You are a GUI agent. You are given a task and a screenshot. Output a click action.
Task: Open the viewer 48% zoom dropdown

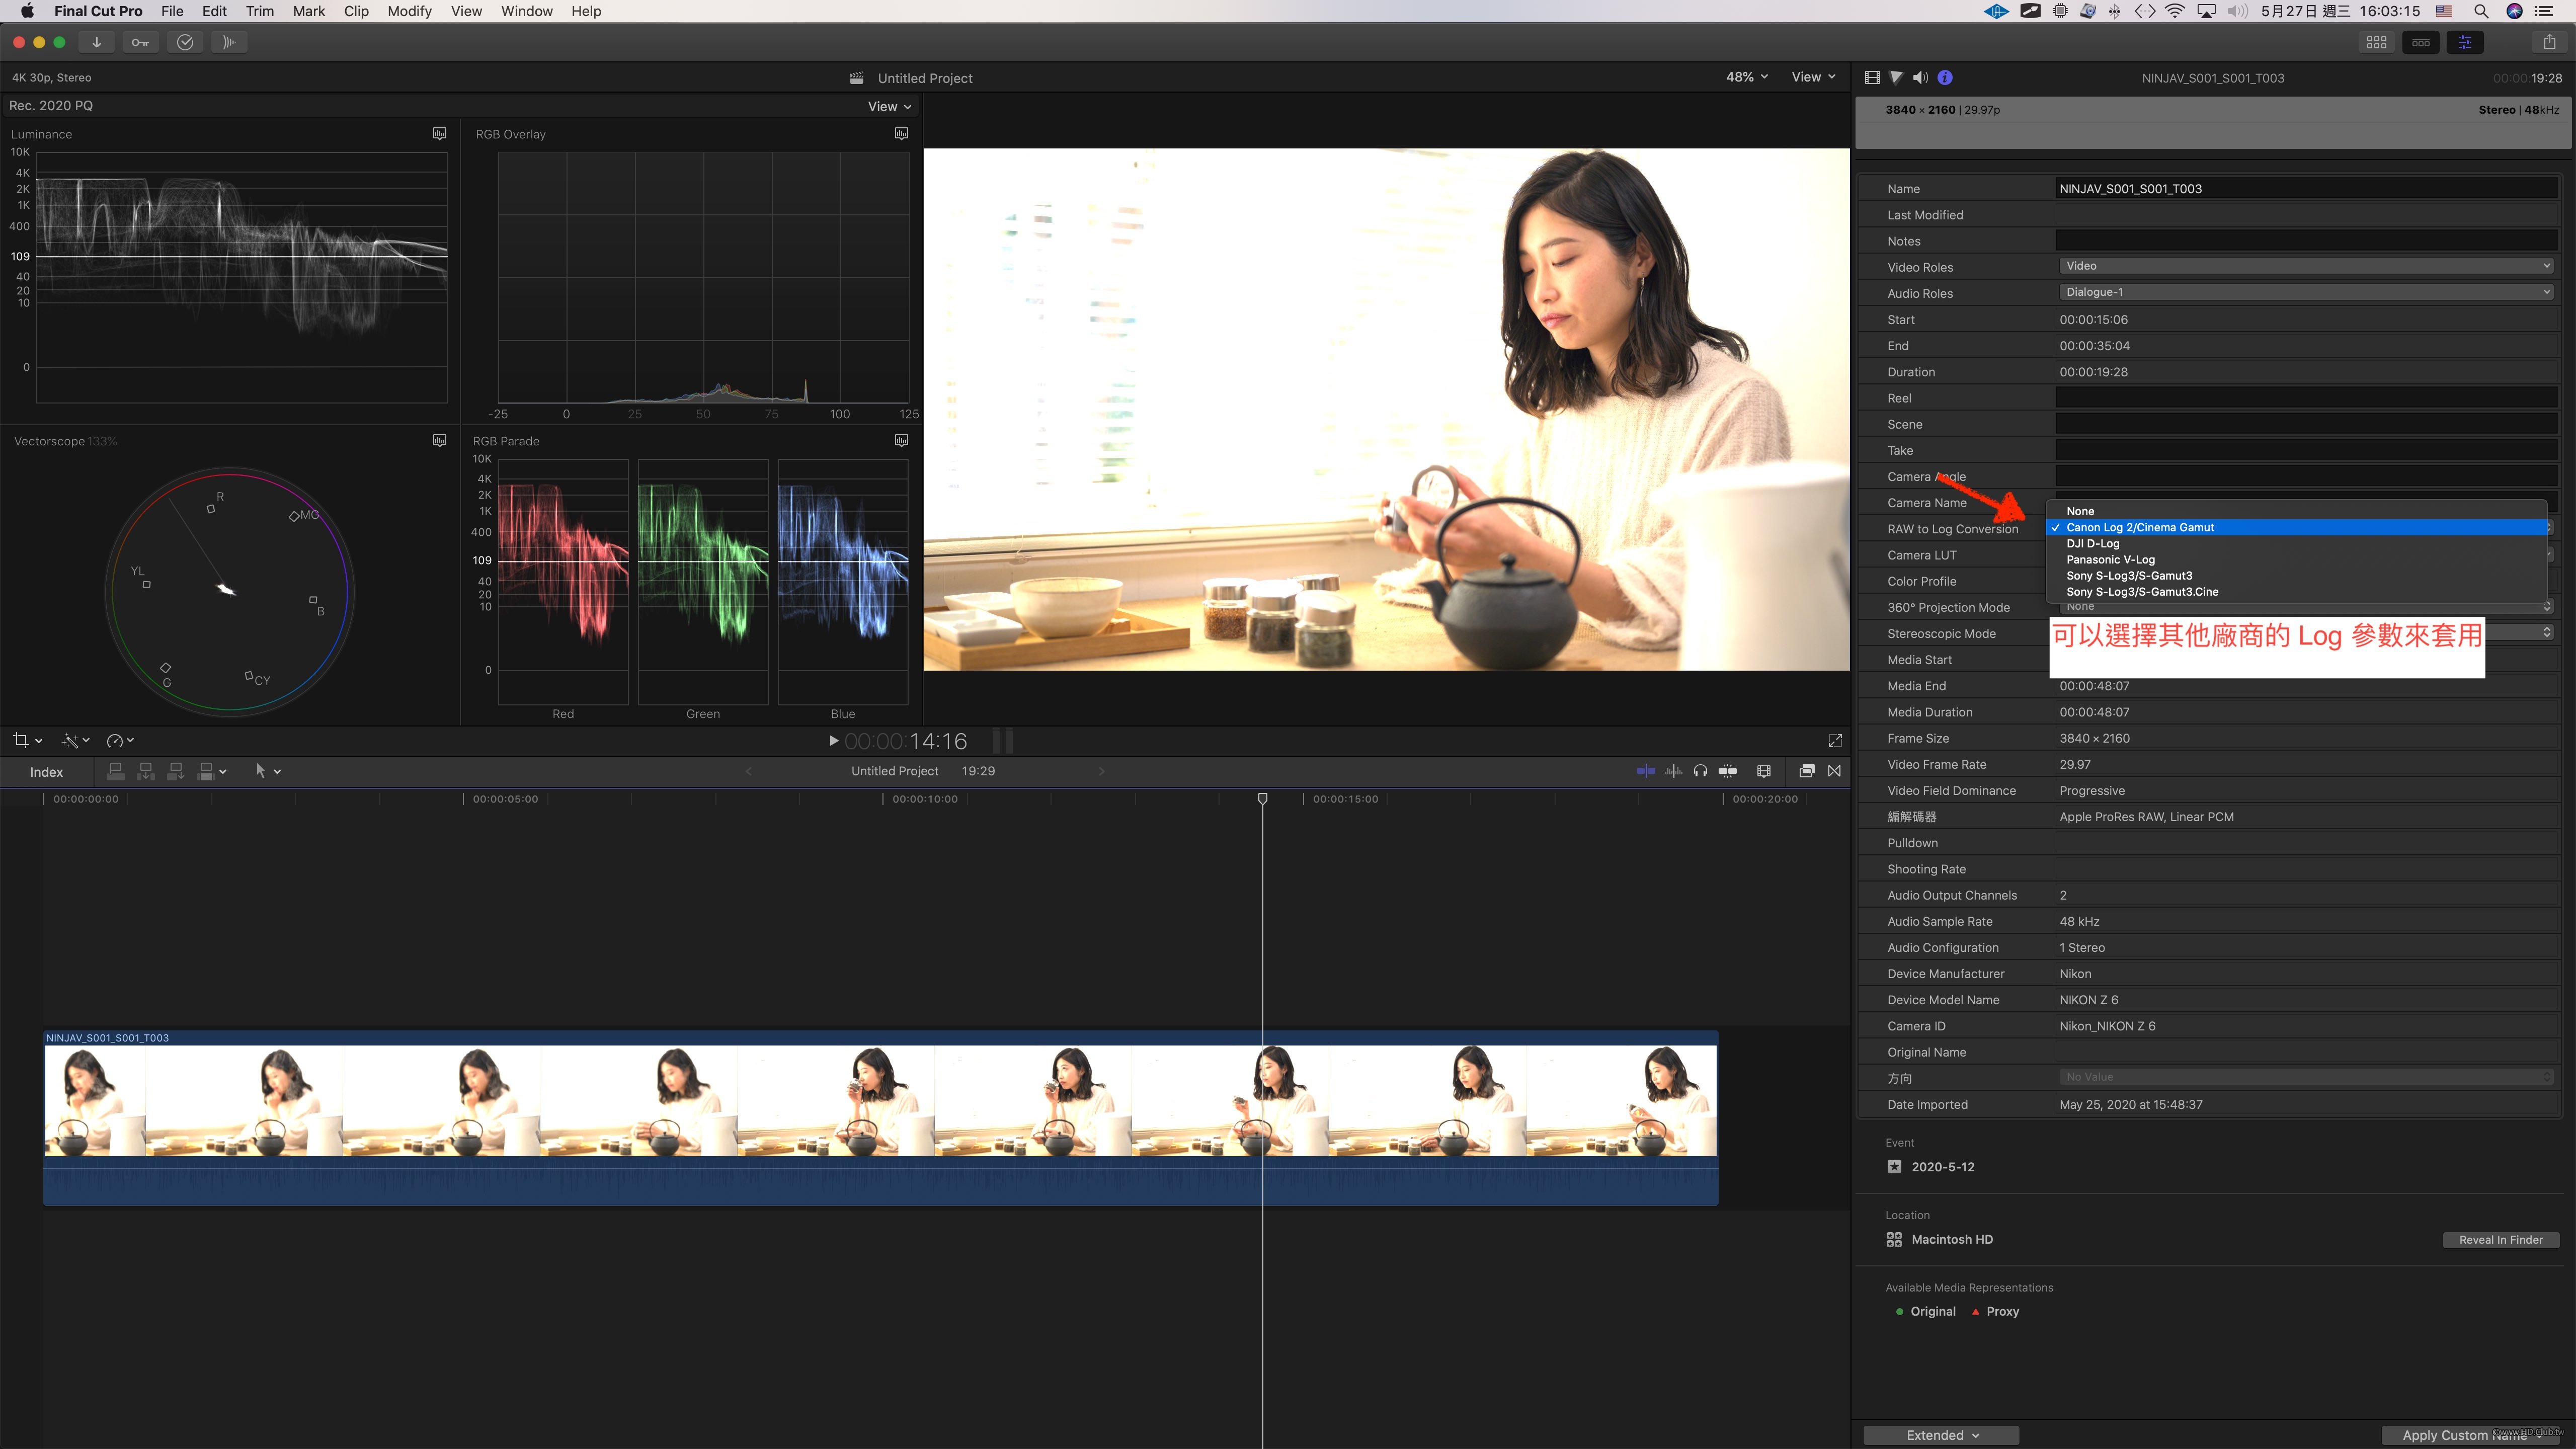point(1746,77)
